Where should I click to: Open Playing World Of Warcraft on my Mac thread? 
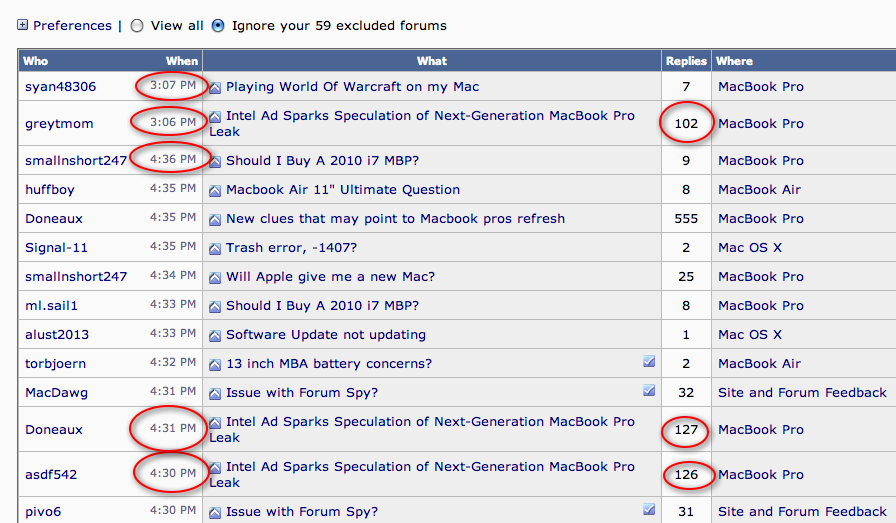coord(352,87)
